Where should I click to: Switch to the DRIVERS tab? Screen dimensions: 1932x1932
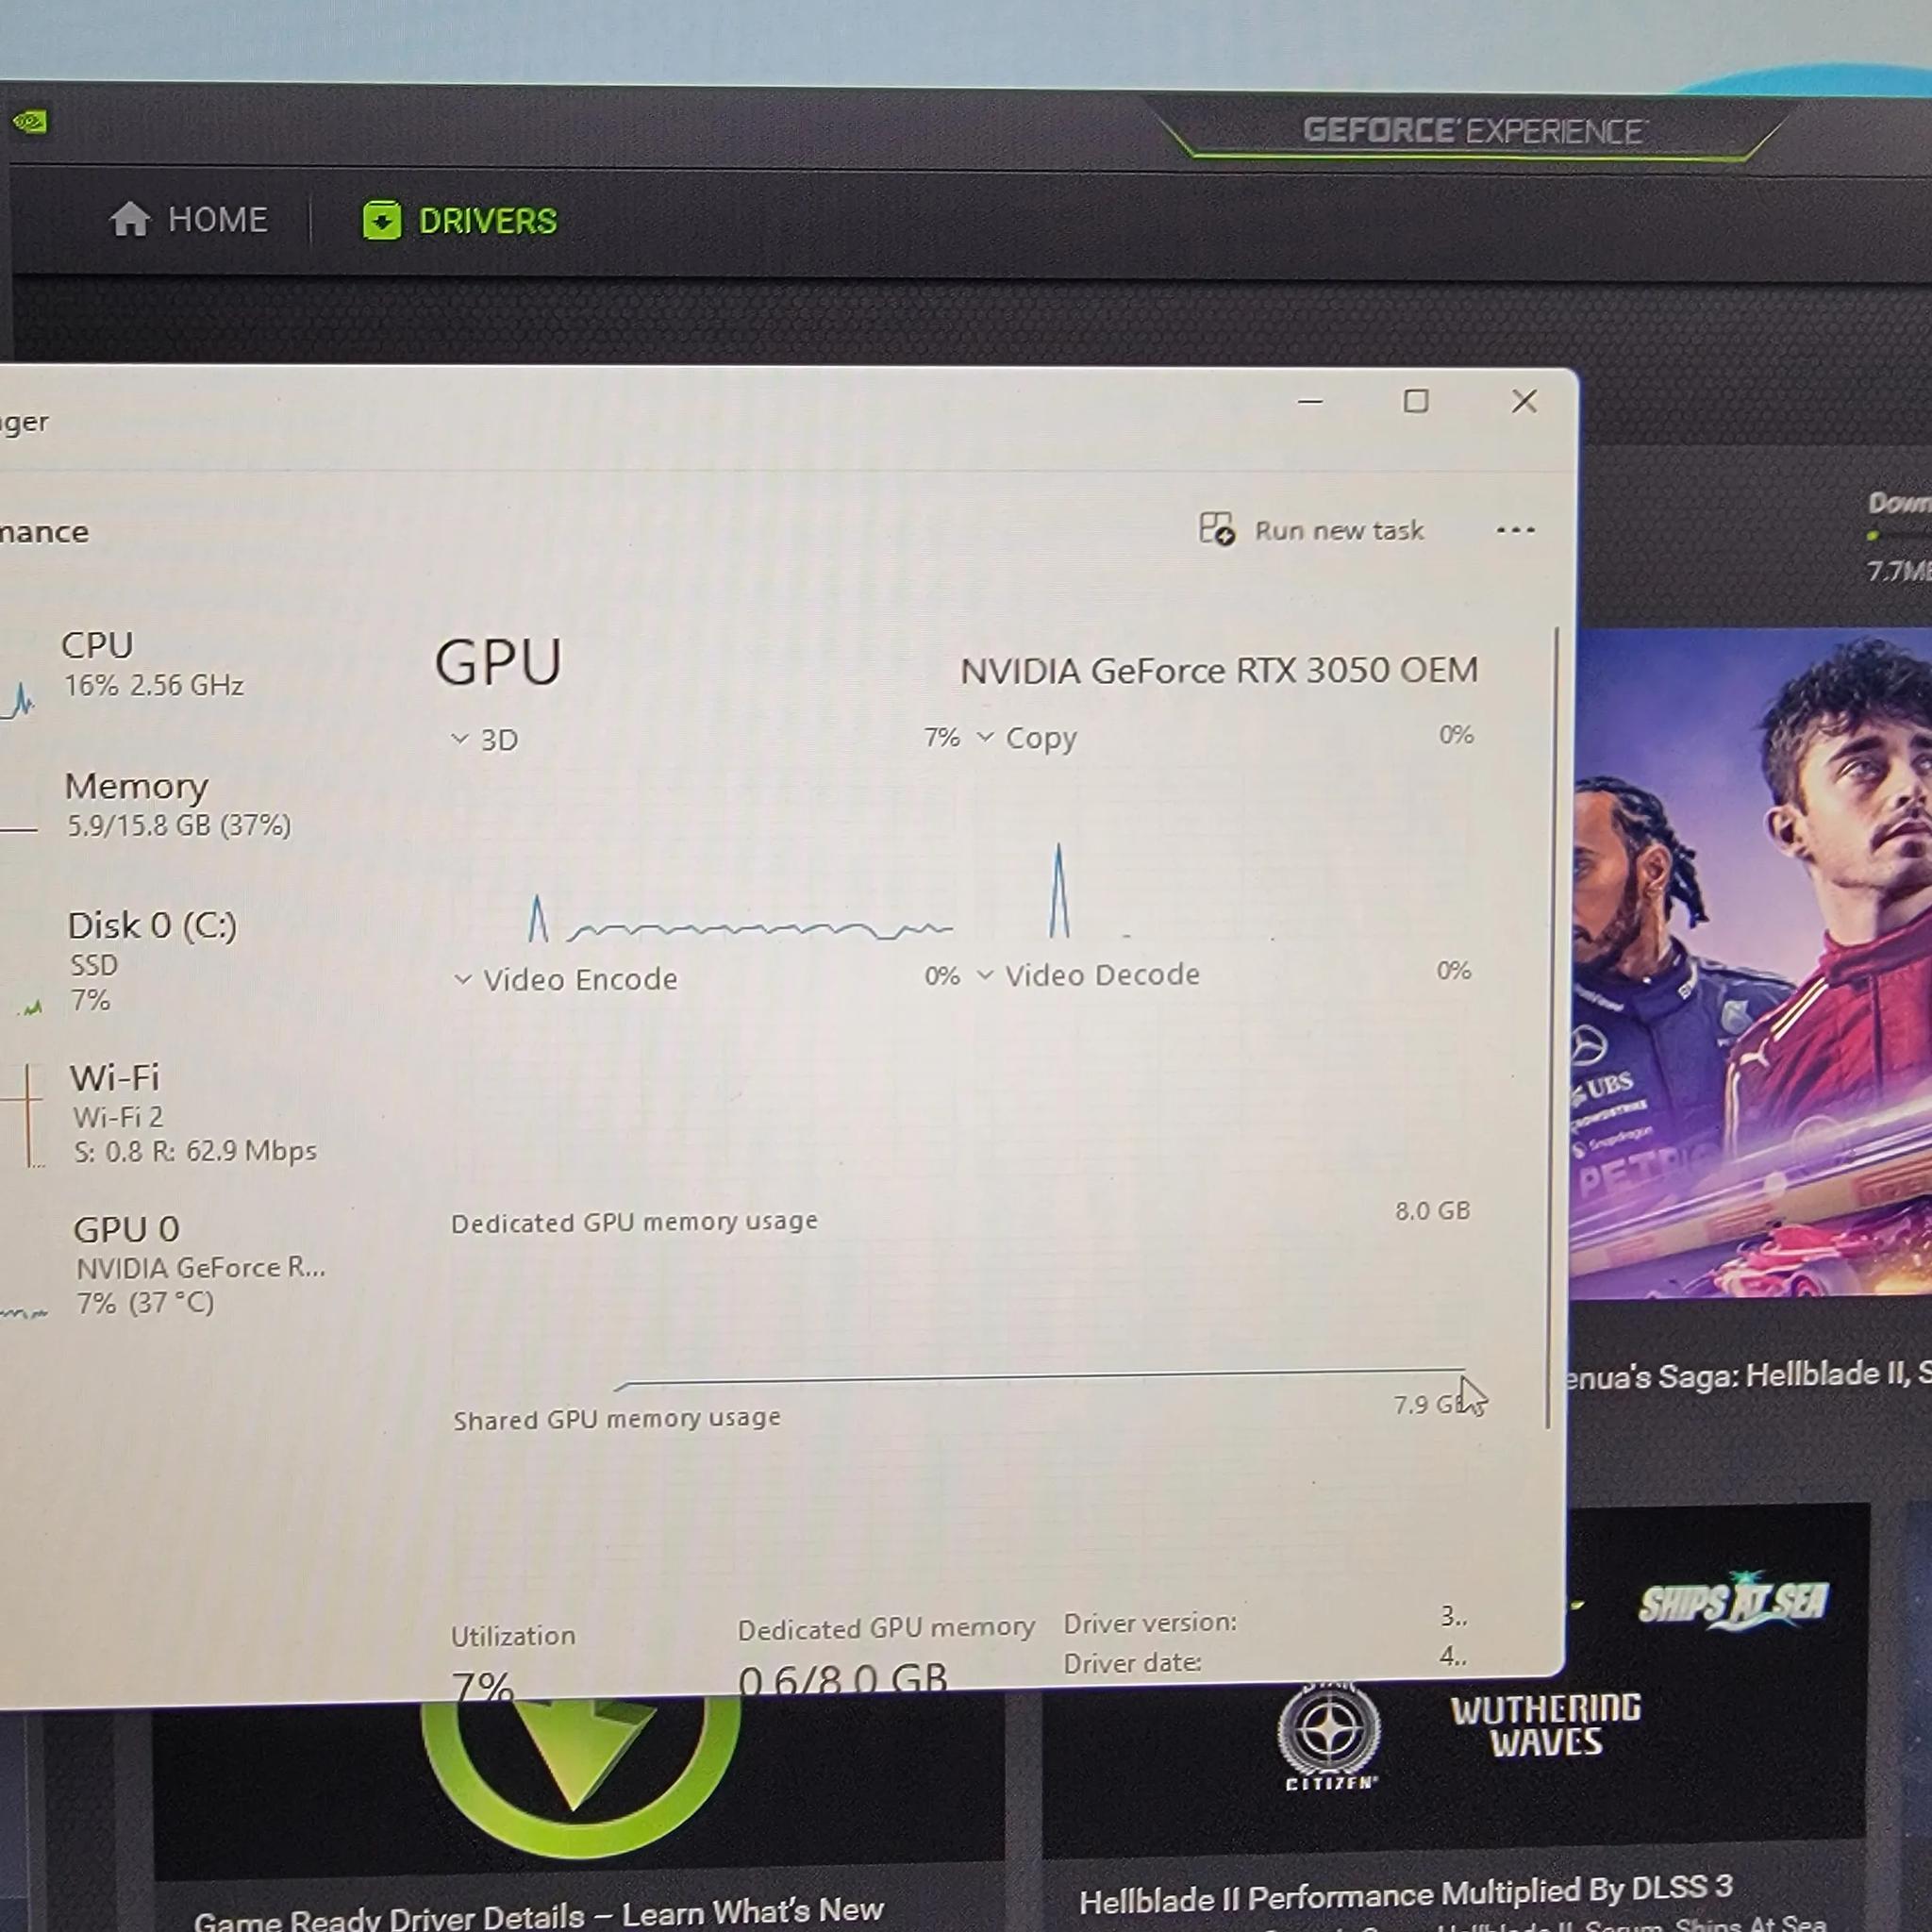(487, 220)
